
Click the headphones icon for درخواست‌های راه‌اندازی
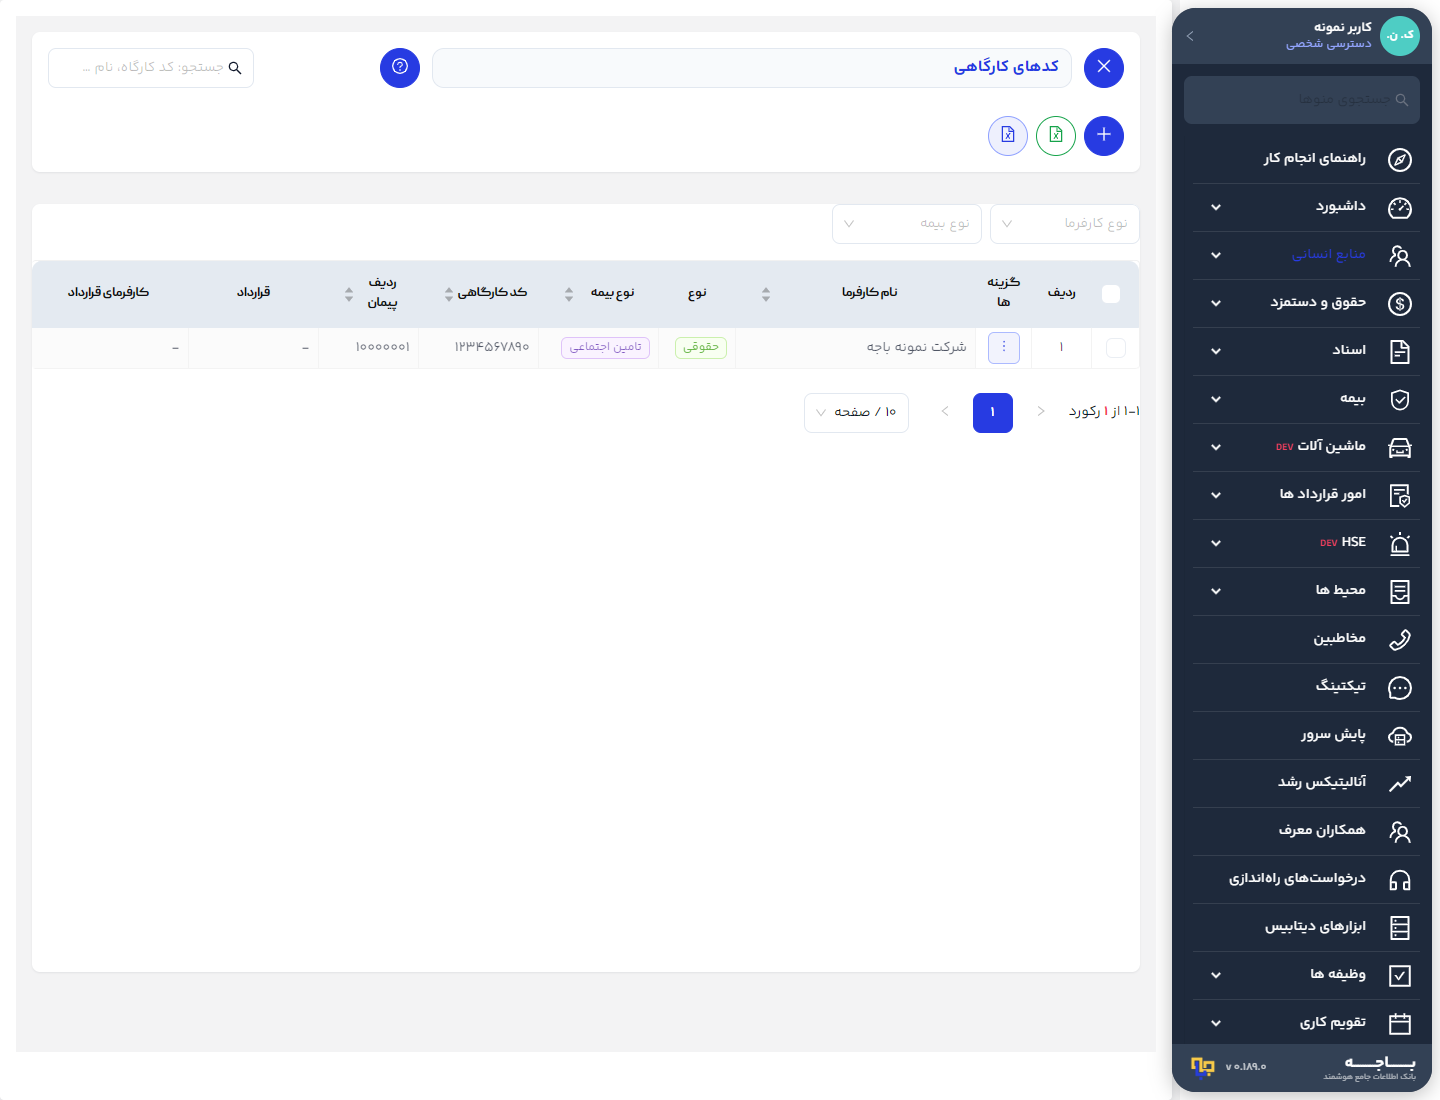click(x=1400, y=879)
